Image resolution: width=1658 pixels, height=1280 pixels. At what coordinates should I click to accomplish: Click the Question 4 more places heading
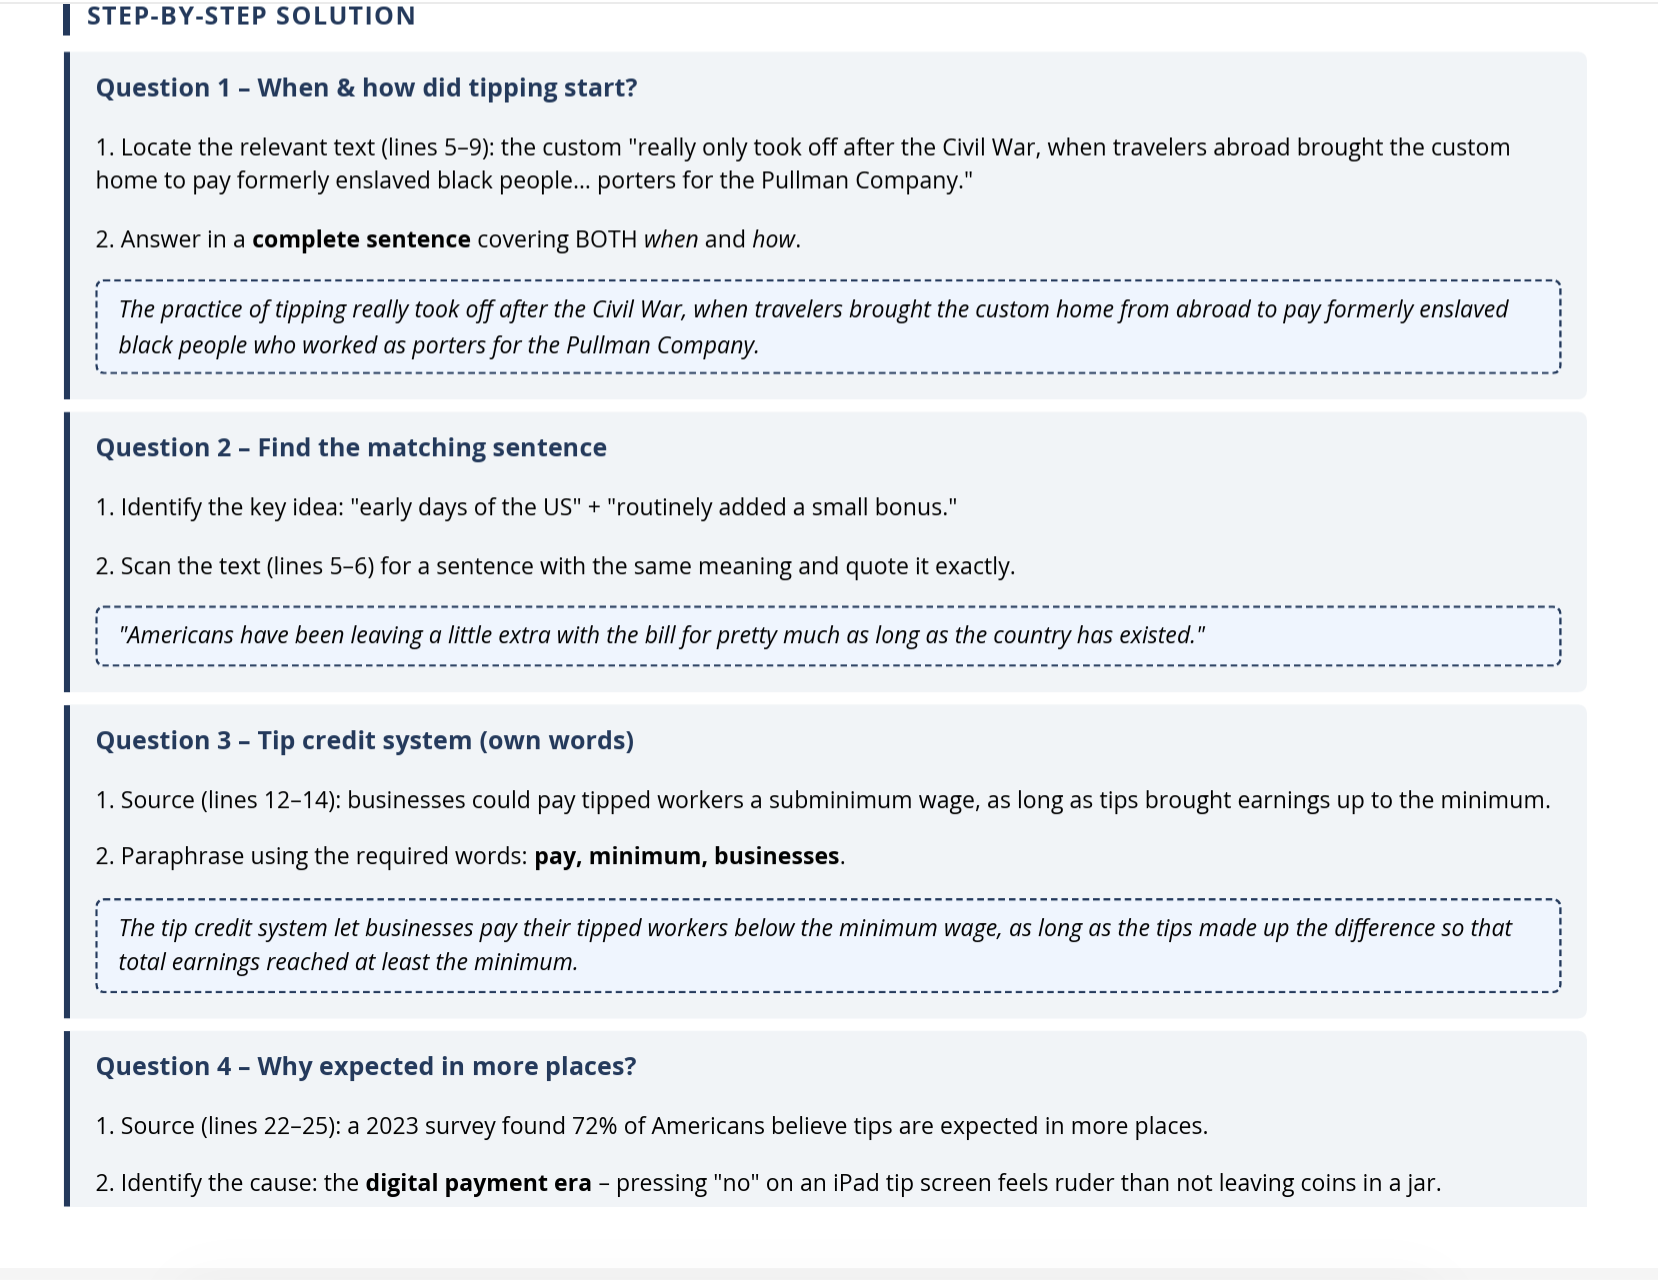tap(366, 1066)
